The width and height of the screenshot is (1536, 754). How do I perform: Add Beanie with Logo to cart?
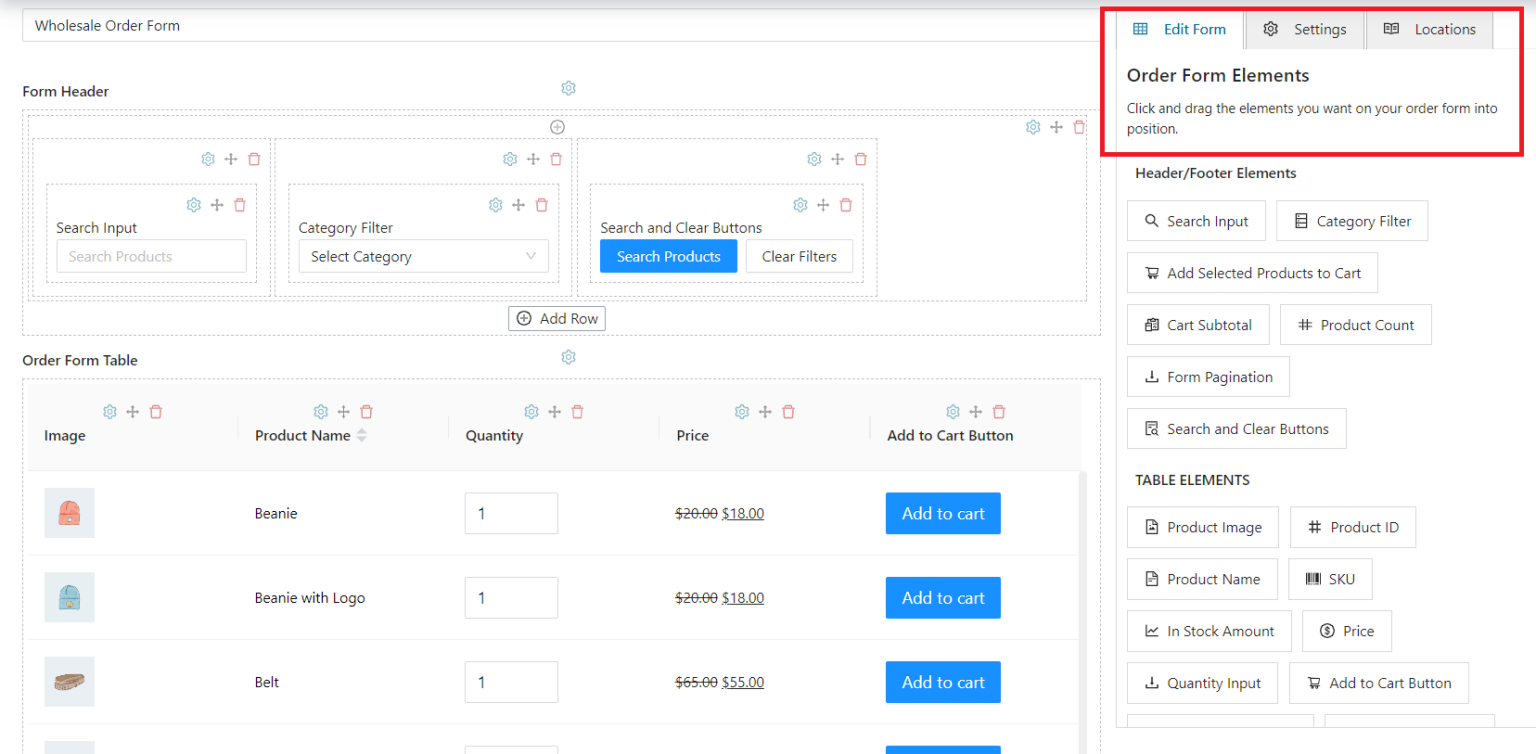point(942,597)
